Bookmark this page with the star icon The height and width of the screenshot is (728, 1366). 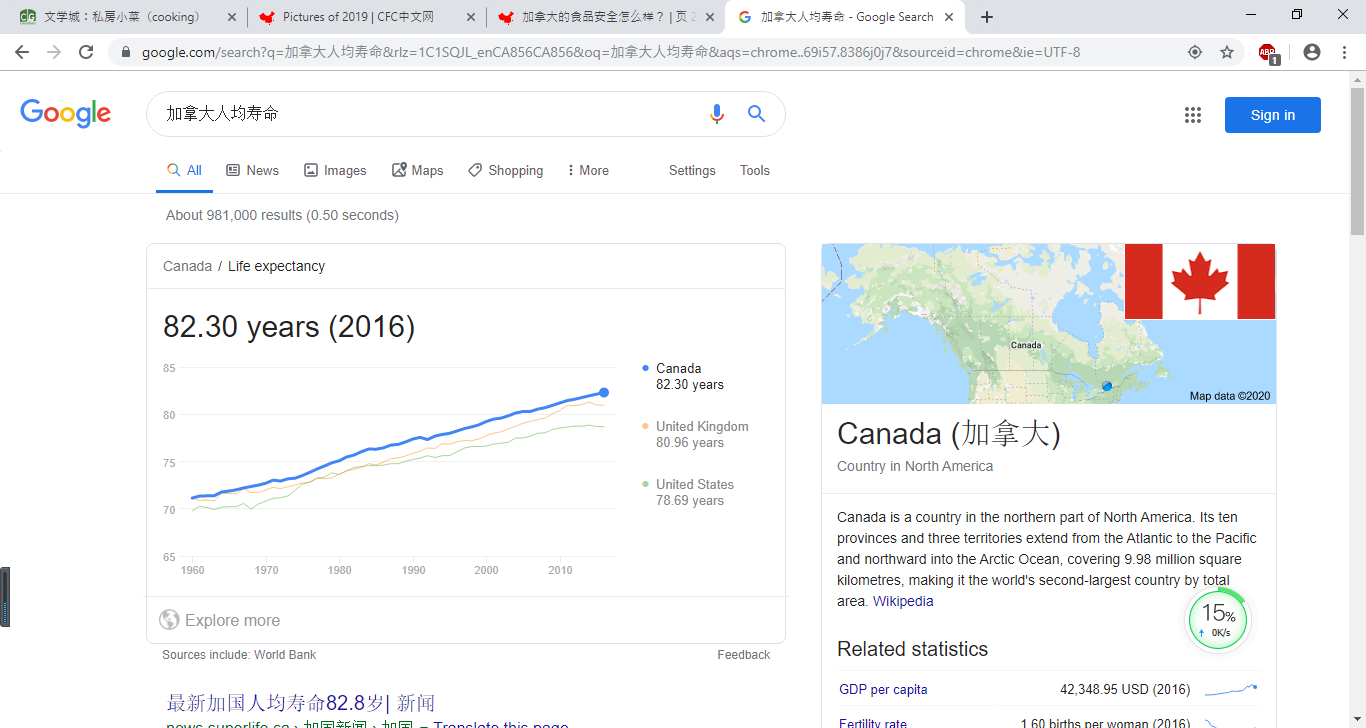click(x=1227, y=52)
